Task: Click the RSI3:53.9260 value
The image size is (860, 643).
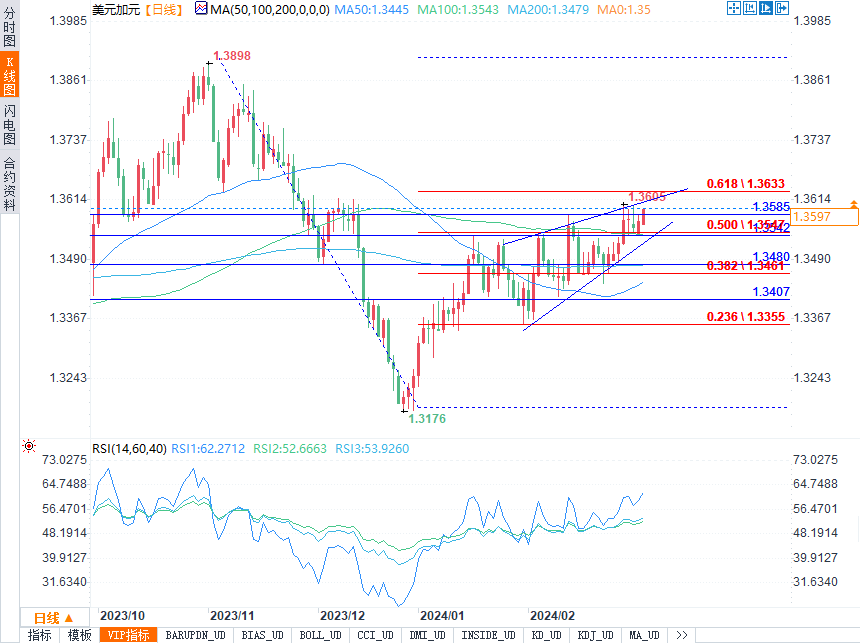Action: [x=372, y=449]
